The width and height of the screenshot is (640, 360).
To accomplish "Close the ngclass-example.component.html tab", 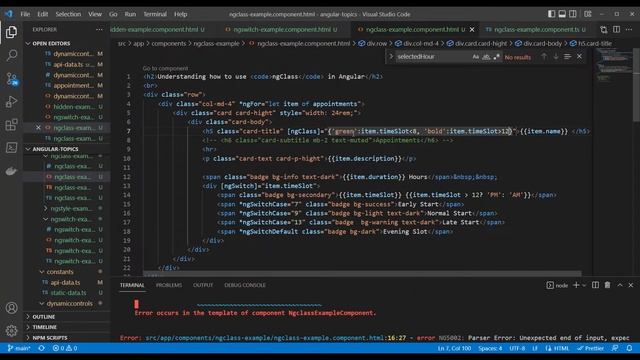I will point(472,29).
